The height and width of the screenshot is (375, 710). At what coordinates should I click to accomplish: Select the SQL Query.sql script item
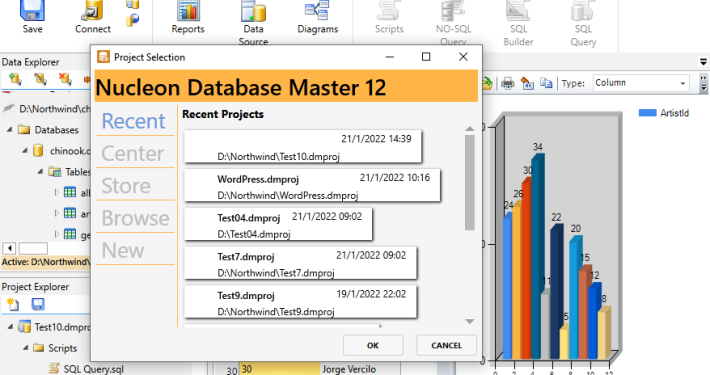click(x=86, y=369)
